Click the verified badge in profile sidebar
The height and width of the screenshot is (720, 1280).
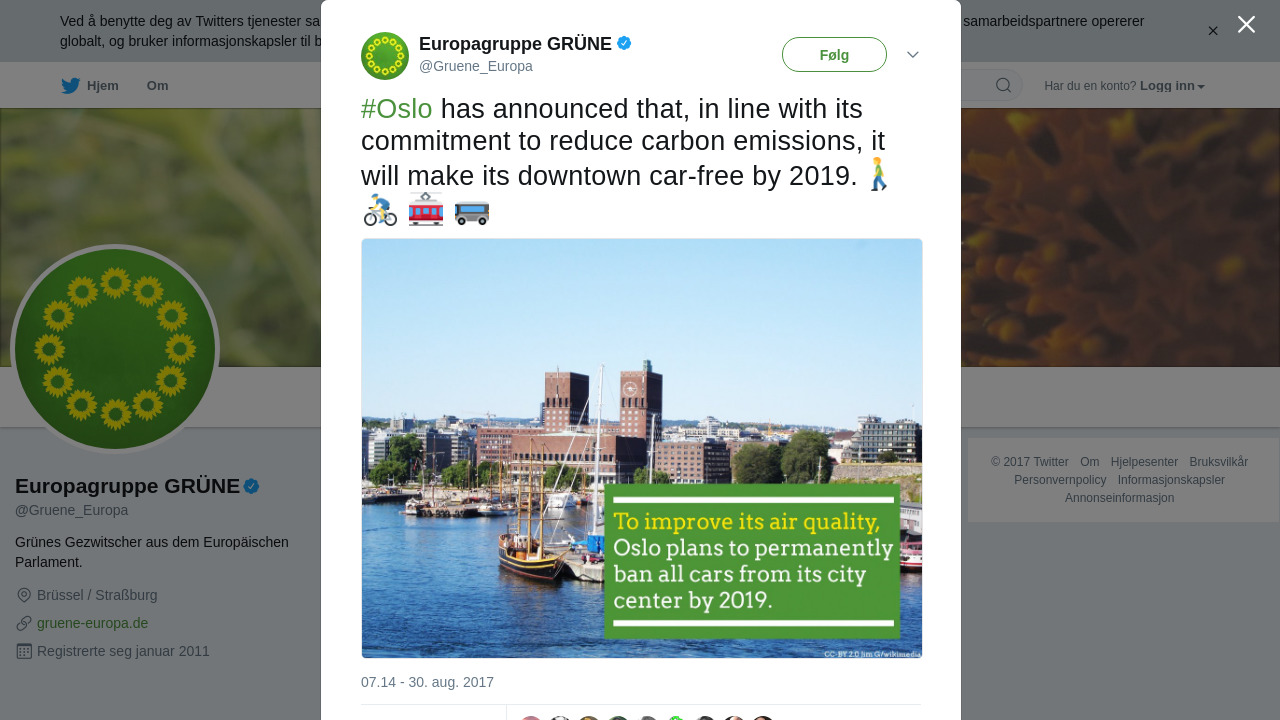(x=251, y=486)
